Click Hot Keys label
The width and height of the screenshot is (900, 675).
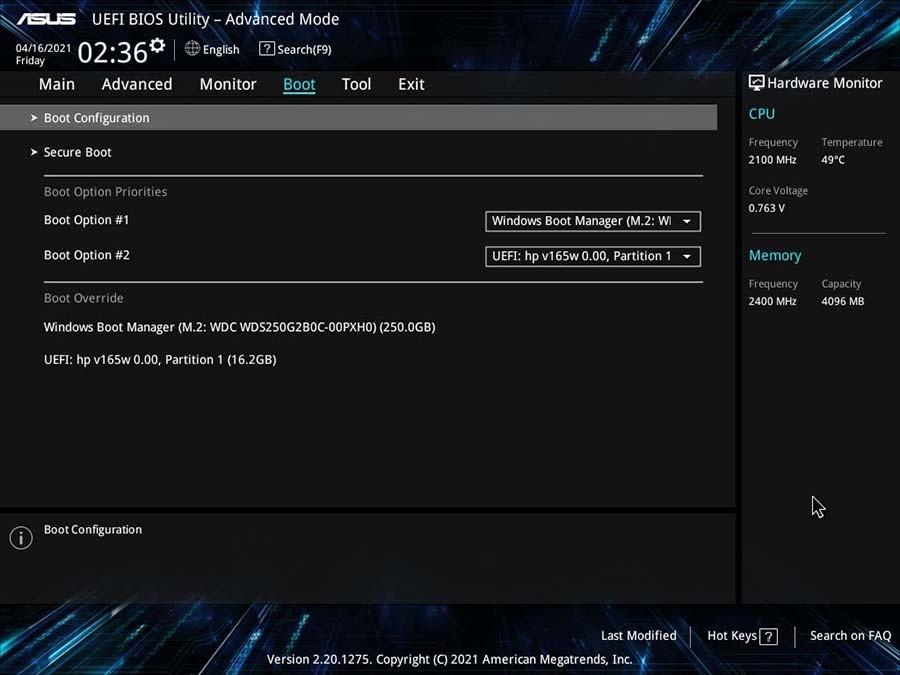pos(732,635)
